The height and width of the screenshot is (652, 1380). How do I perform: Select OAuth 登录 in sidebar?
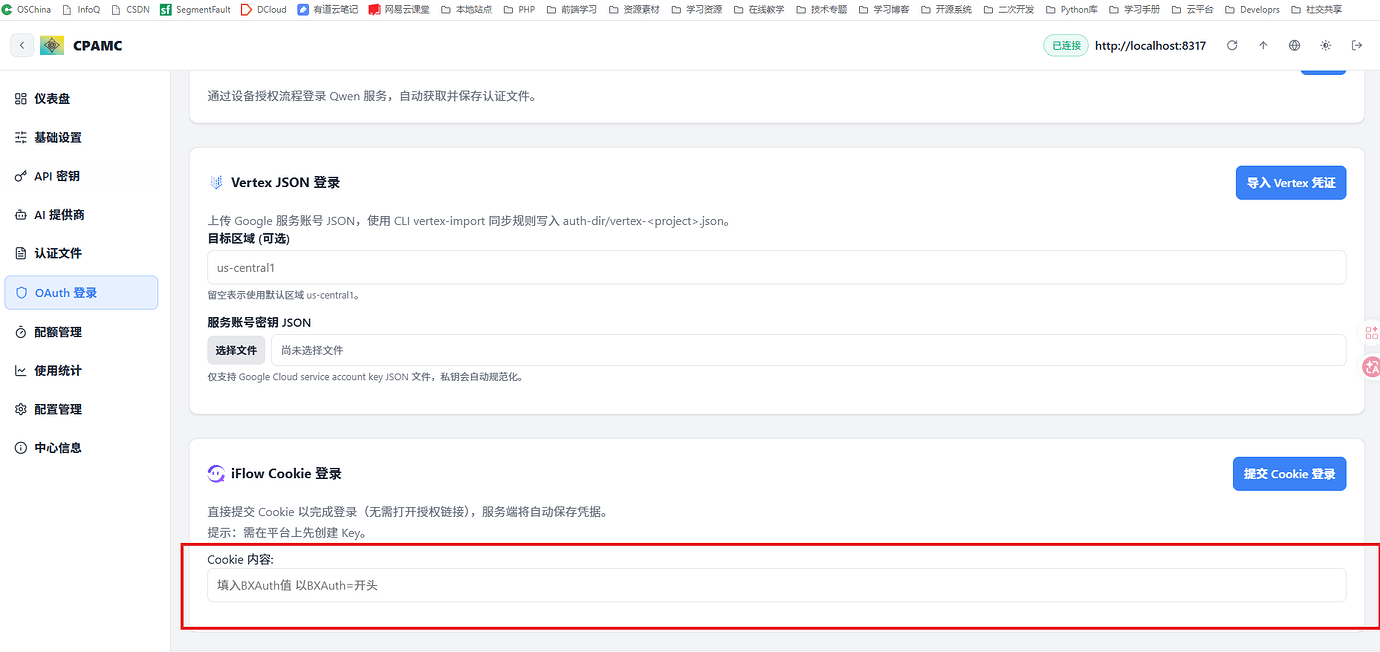(x=81, y=293)
